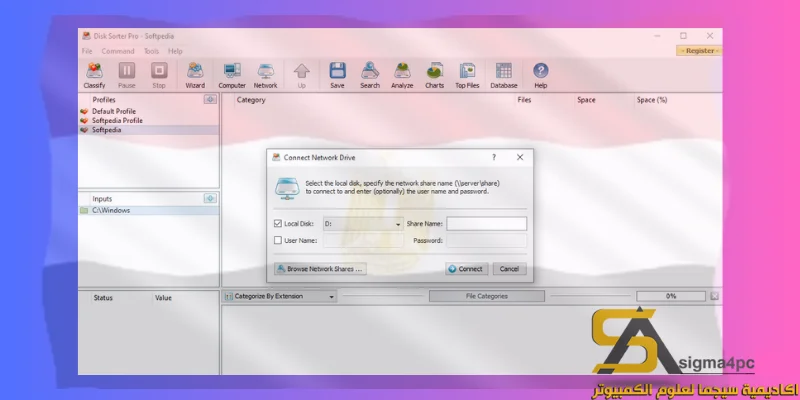The image size is (800, 400).
Task: Open the File menu
Action: pyautogui.click(x=87, y=51)
